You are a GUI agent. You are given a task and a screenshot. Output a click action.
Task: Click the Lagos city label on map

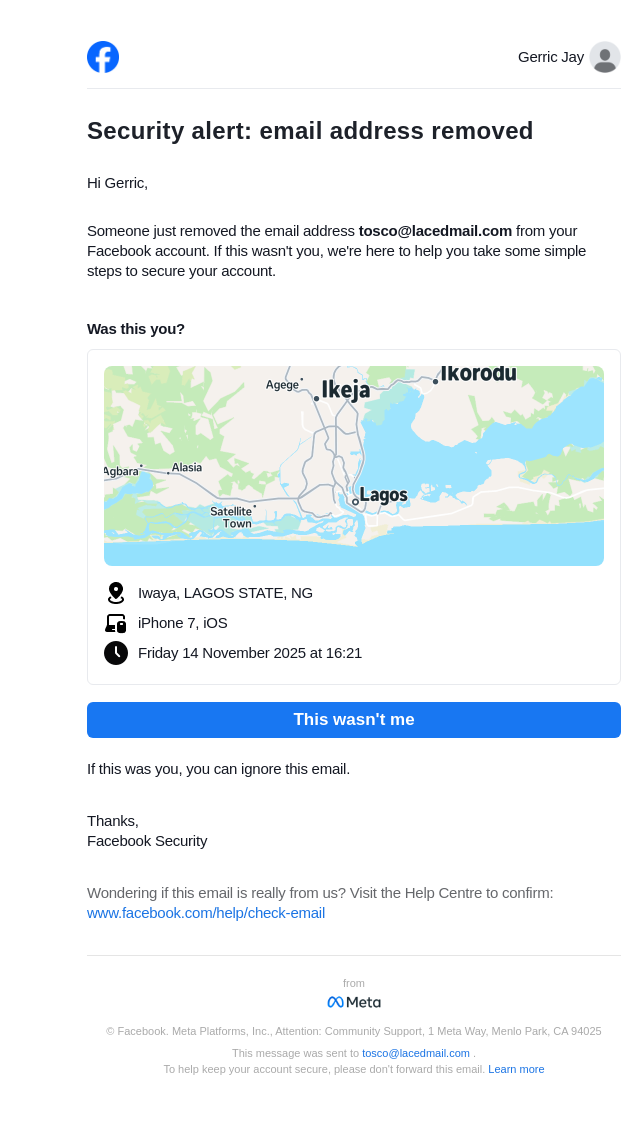(383, 495)
